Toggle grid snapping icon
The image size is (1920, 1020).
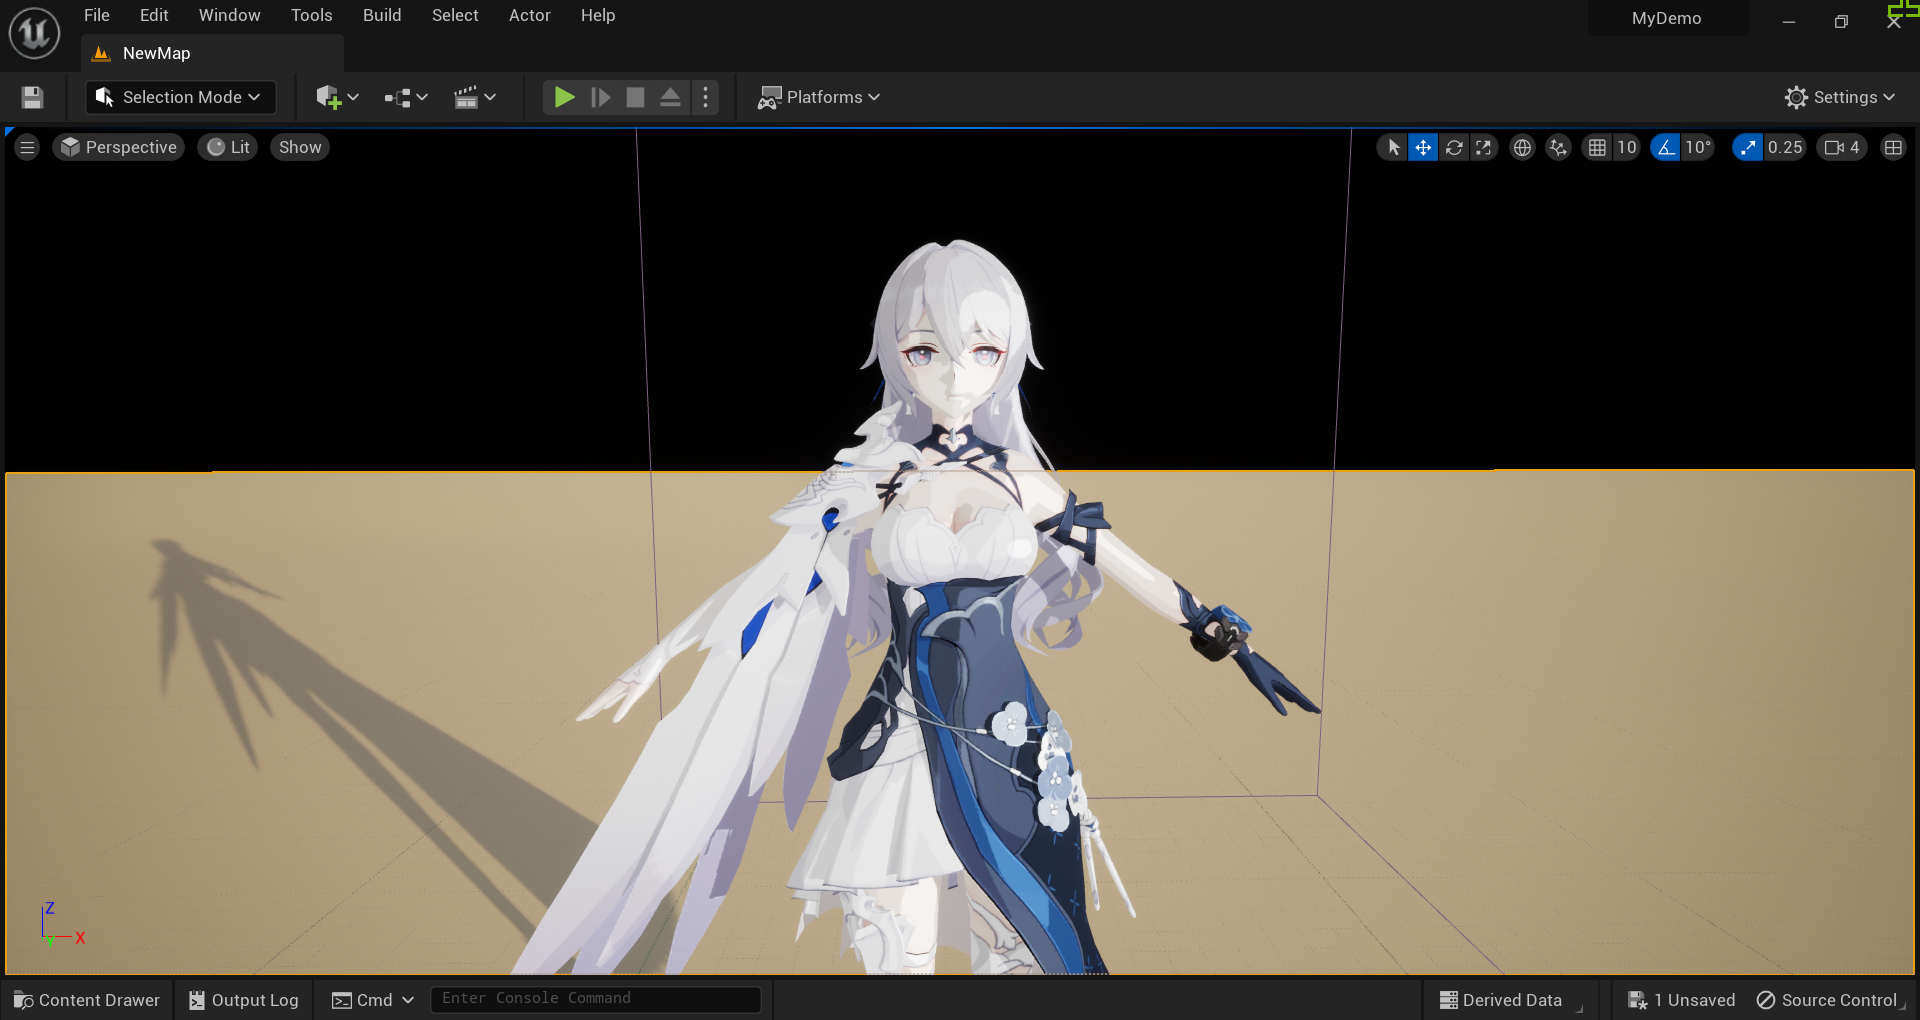tap(1597, 147)
